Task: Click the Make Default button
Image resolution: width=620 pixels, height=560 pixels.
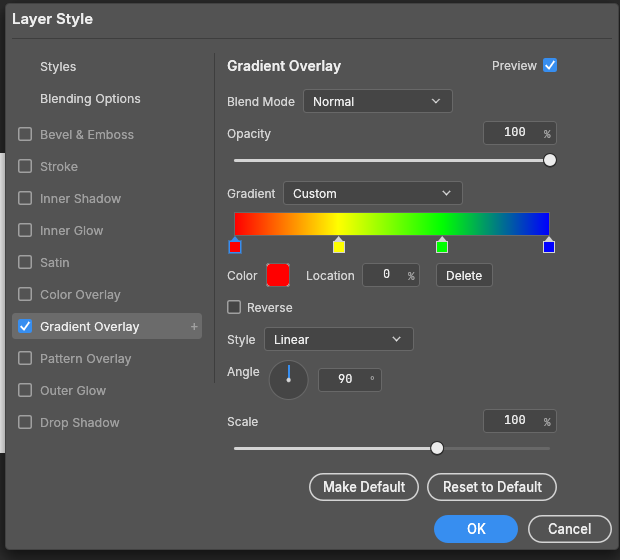Action: tap(364, 487)
